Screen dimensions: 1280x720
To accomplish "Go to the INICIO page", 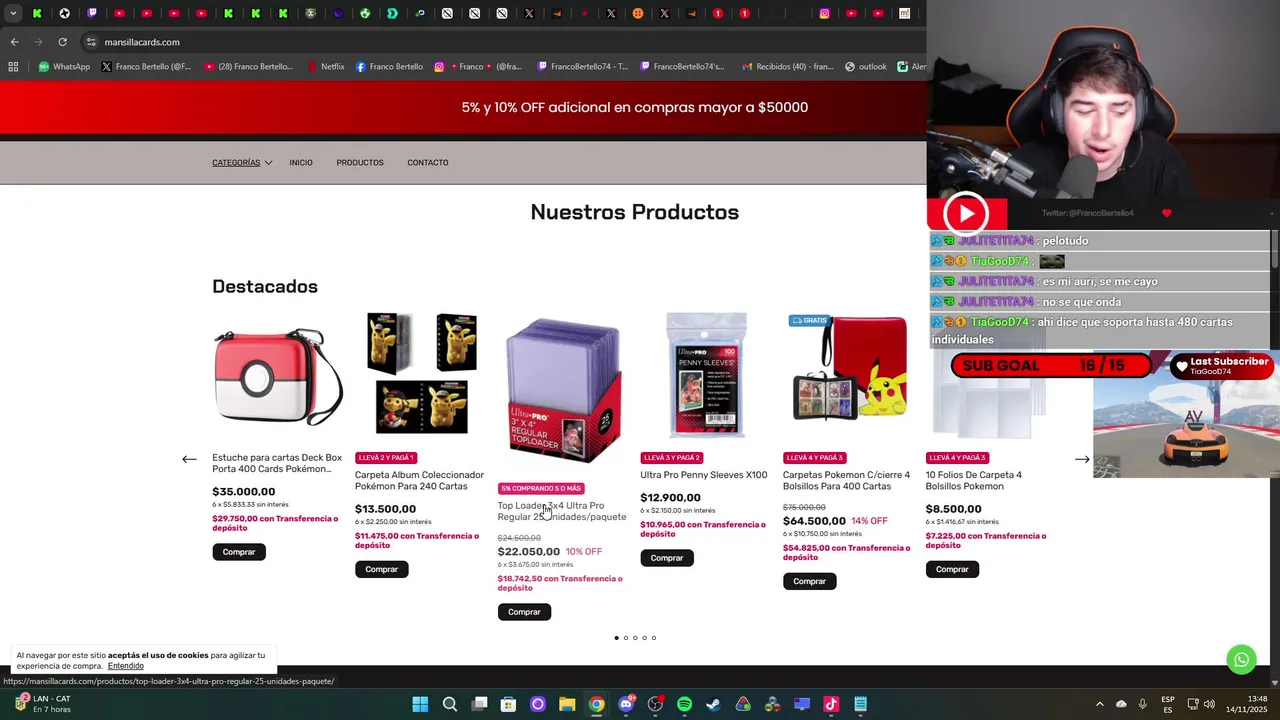I will click(301, 163).
